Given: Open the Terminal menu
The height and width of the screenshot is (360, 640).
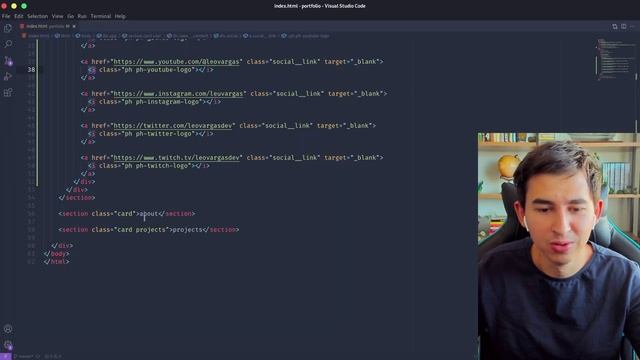Looking at the screenshot, I should tap(101, 16).
